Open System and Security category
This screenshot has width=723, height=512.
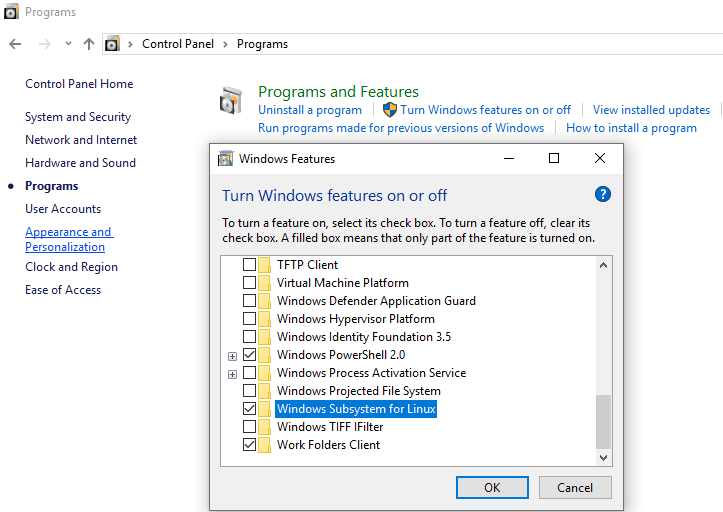78,117
